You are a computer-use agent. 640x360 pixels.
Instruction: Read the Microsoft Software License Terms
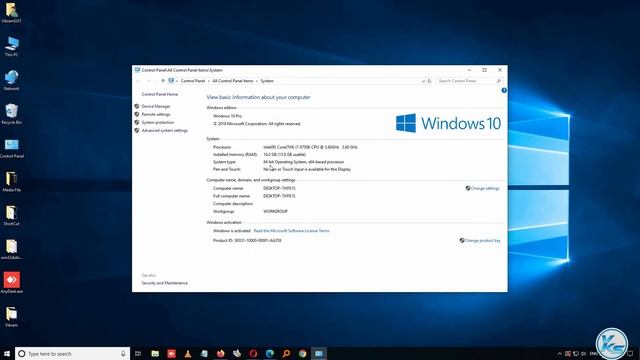point(291,231)
